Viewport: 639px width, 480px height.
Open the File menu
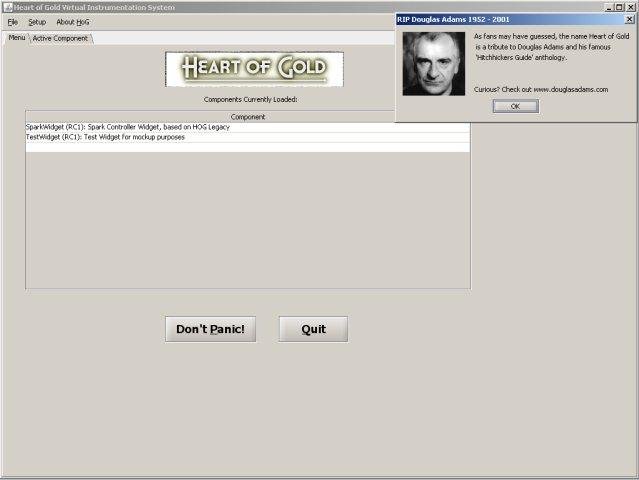pyautogui.click(x=13, y=22)
